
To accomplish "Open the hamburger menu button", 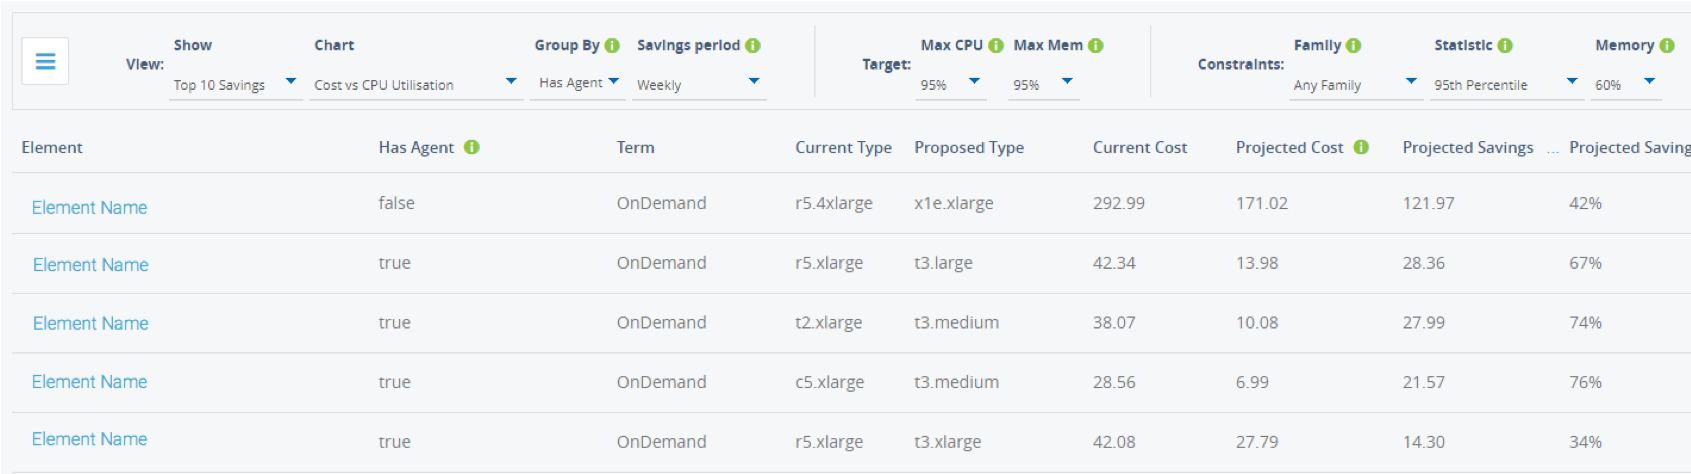I will click(x=45, y=61).
